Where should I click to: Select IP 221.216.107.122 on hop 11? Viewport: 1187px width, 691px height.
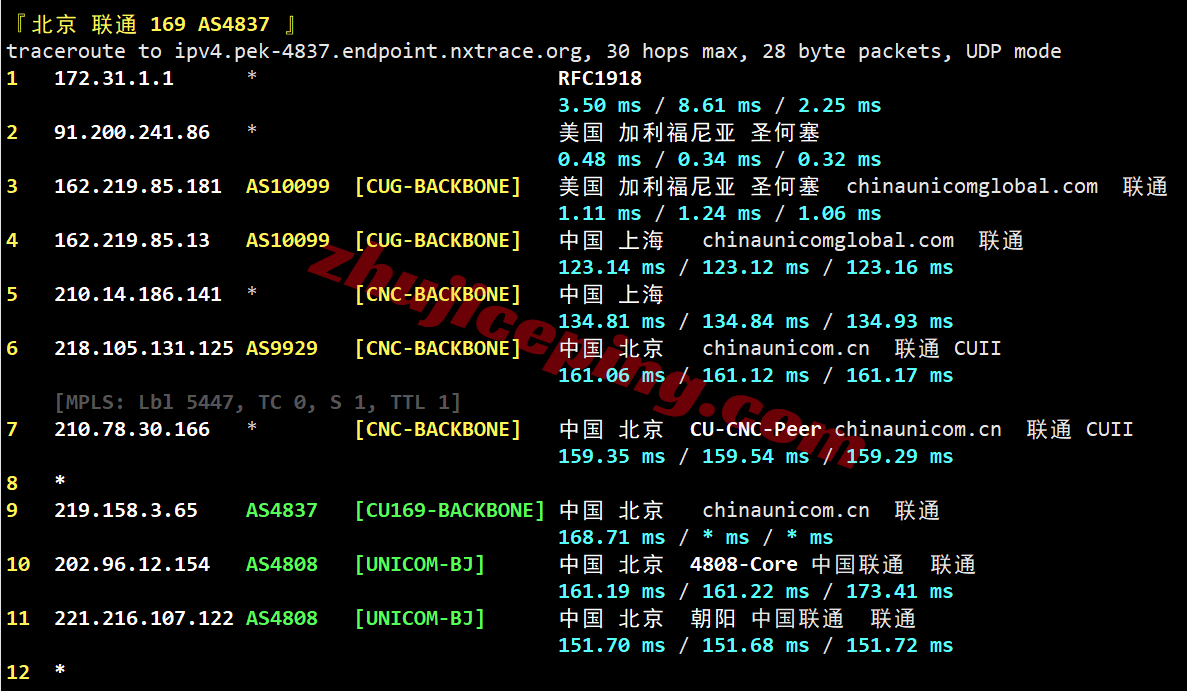144,618
